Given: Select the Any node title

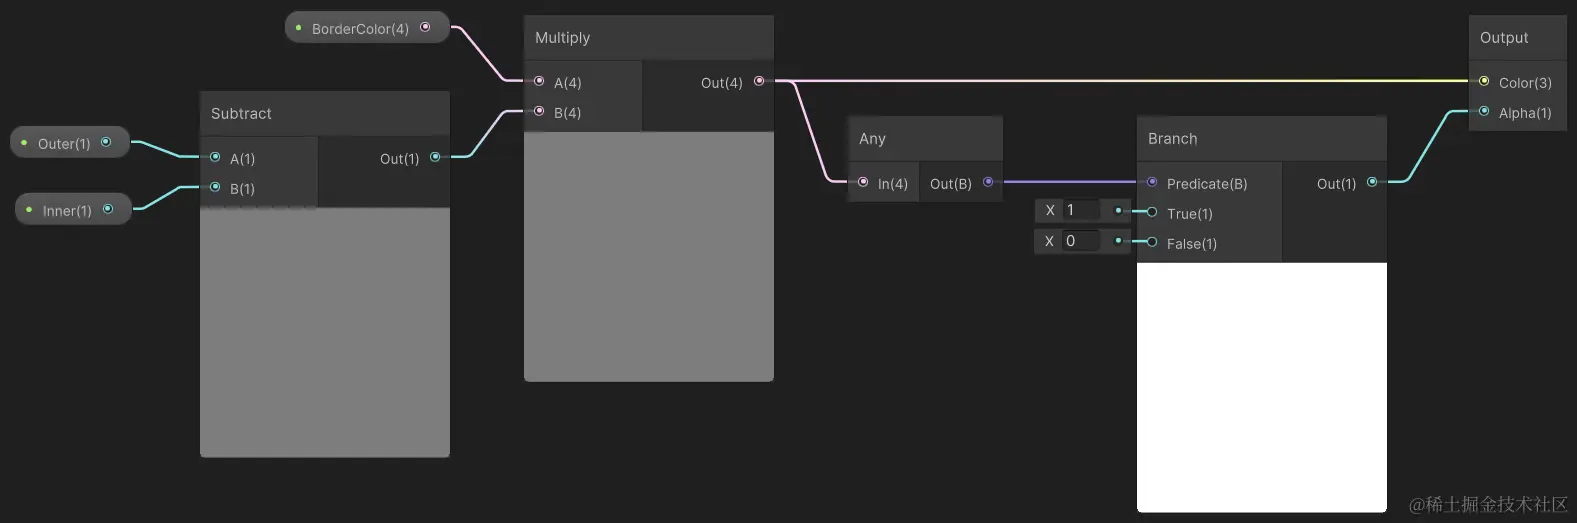Looking at the screenshot, I should [872, 138].
